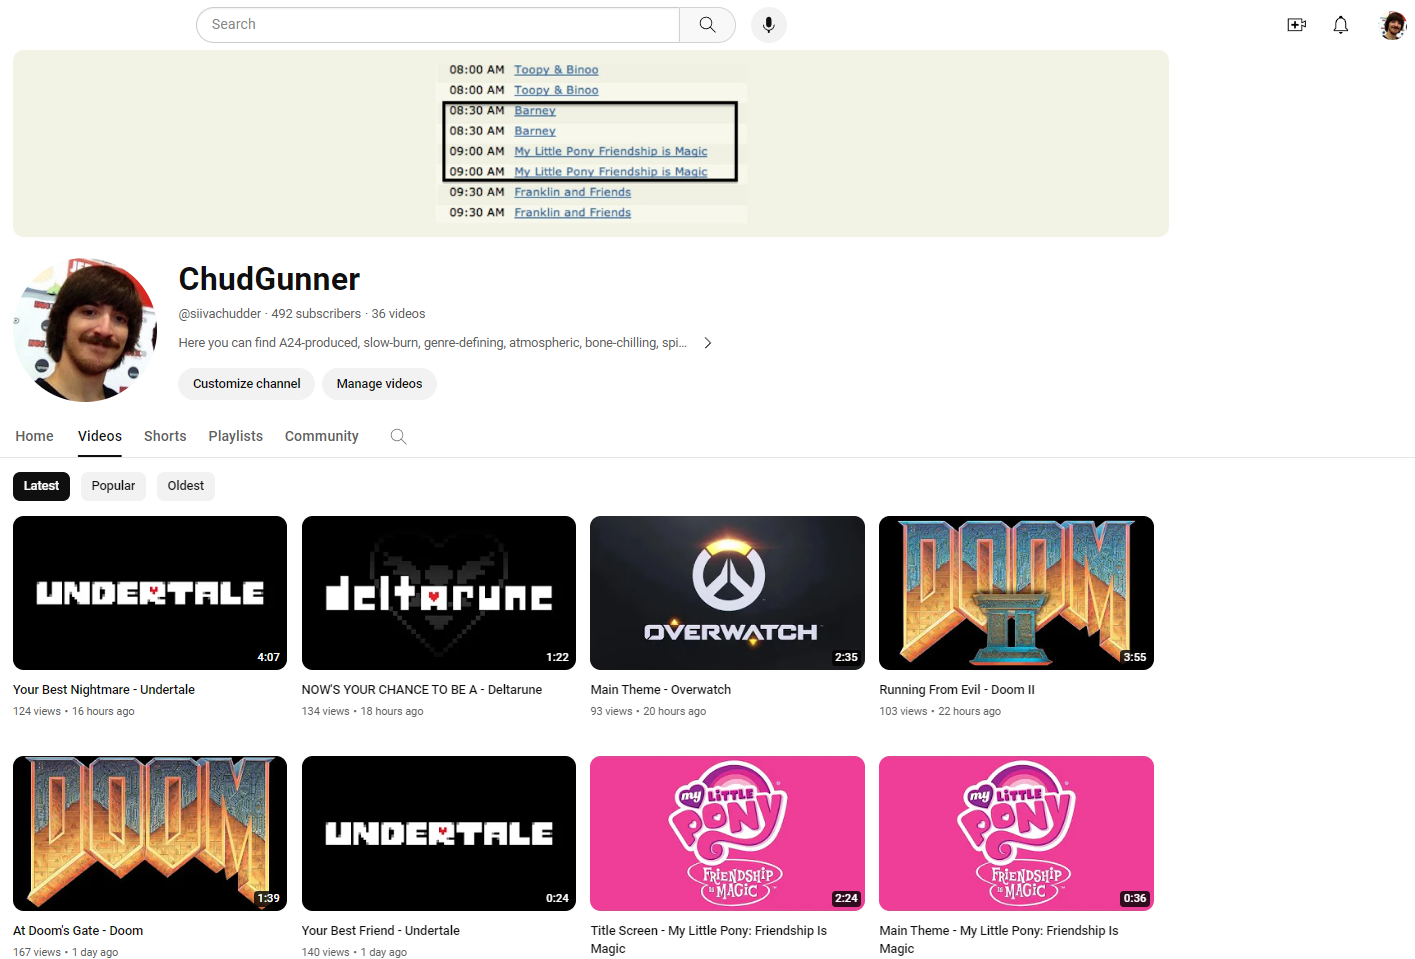The height and width of the screenshot is (959, 1415).
Task: Play the Your Best Friend Undertale thumbnail
Action: [x=439, y=833]
